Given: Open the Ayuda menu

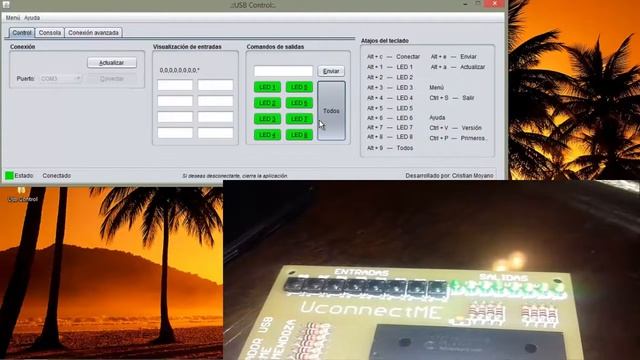Looking at the screenshot, I should pyautogui.click(x=32, y=18).
